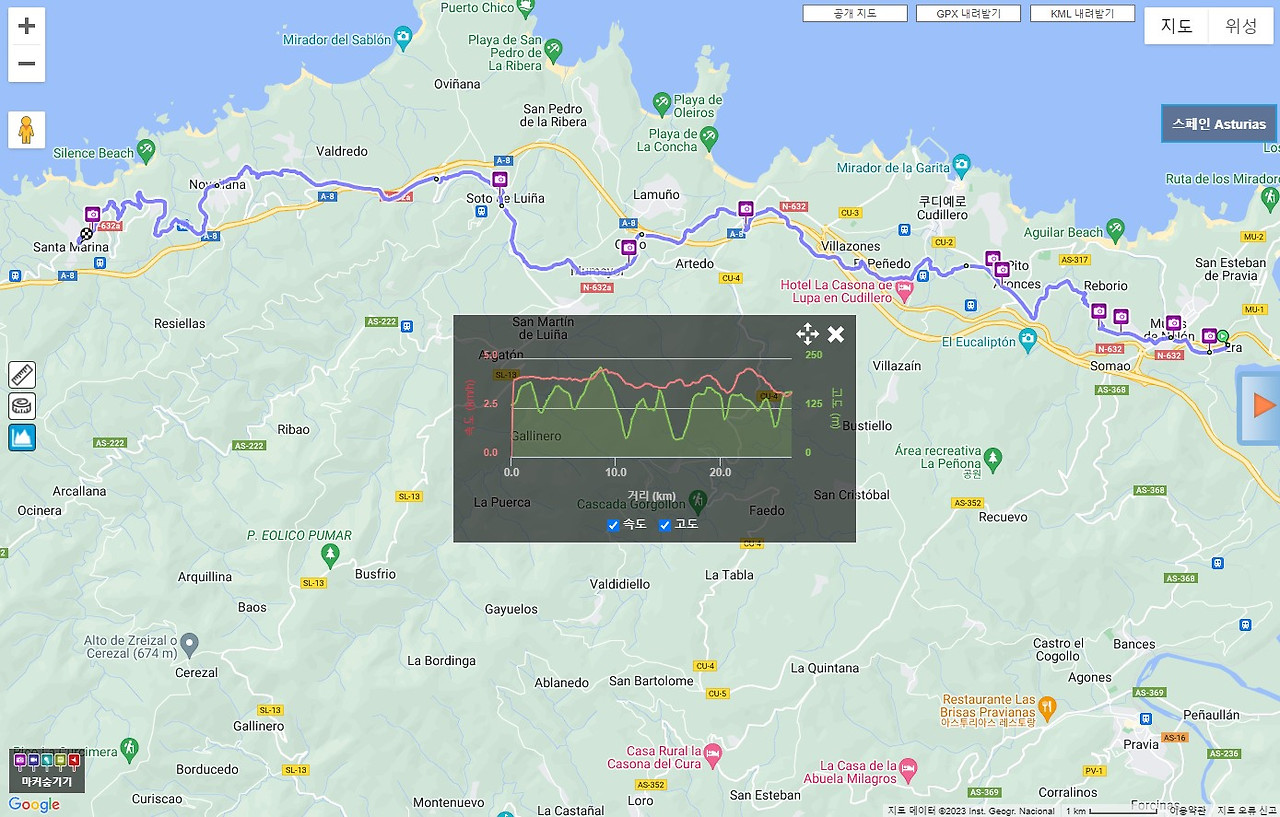This screenshot has width=1280, height=817.
Task: Click the 스페인 Asturias region label
Action: 1219,124
